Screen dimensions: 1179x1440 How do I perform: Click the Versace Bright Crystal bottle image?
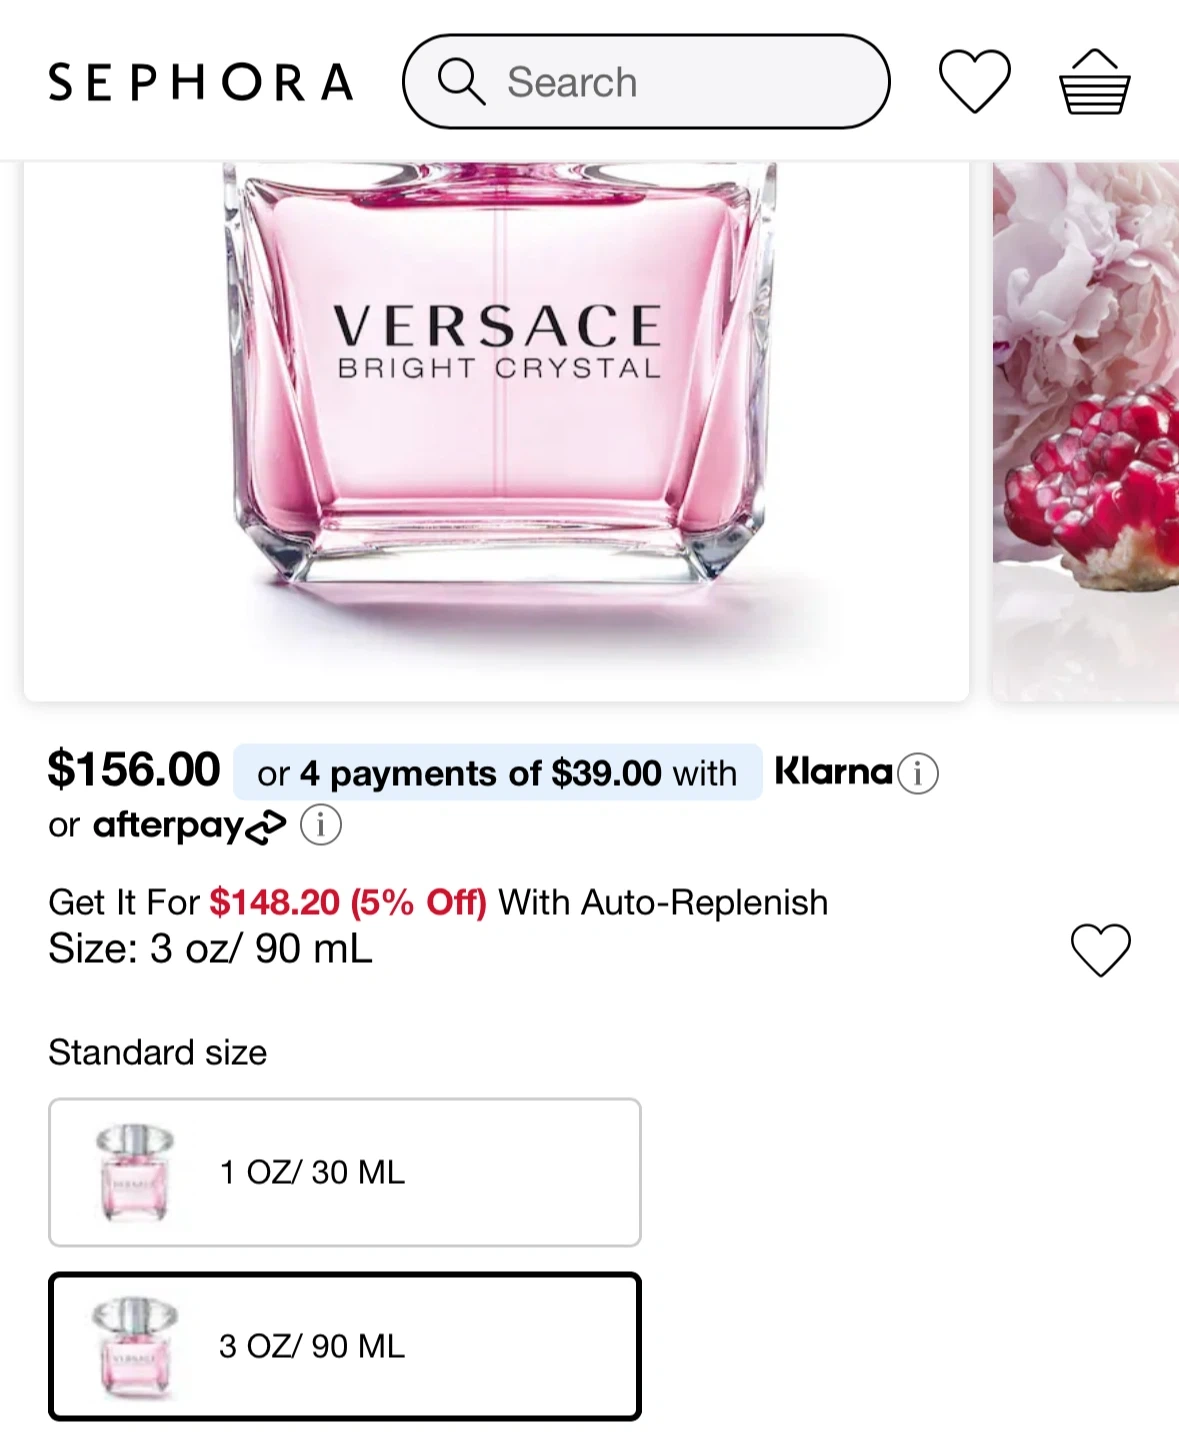click(497, 400)
